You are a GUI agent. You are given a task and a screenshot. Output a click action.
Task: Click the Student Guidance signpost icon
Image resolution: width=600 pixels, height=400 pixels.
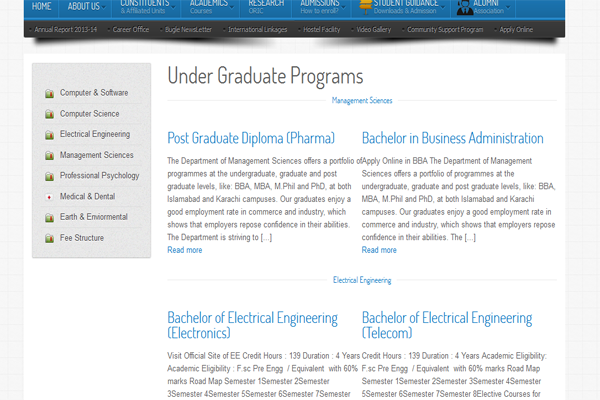[365, 7]
